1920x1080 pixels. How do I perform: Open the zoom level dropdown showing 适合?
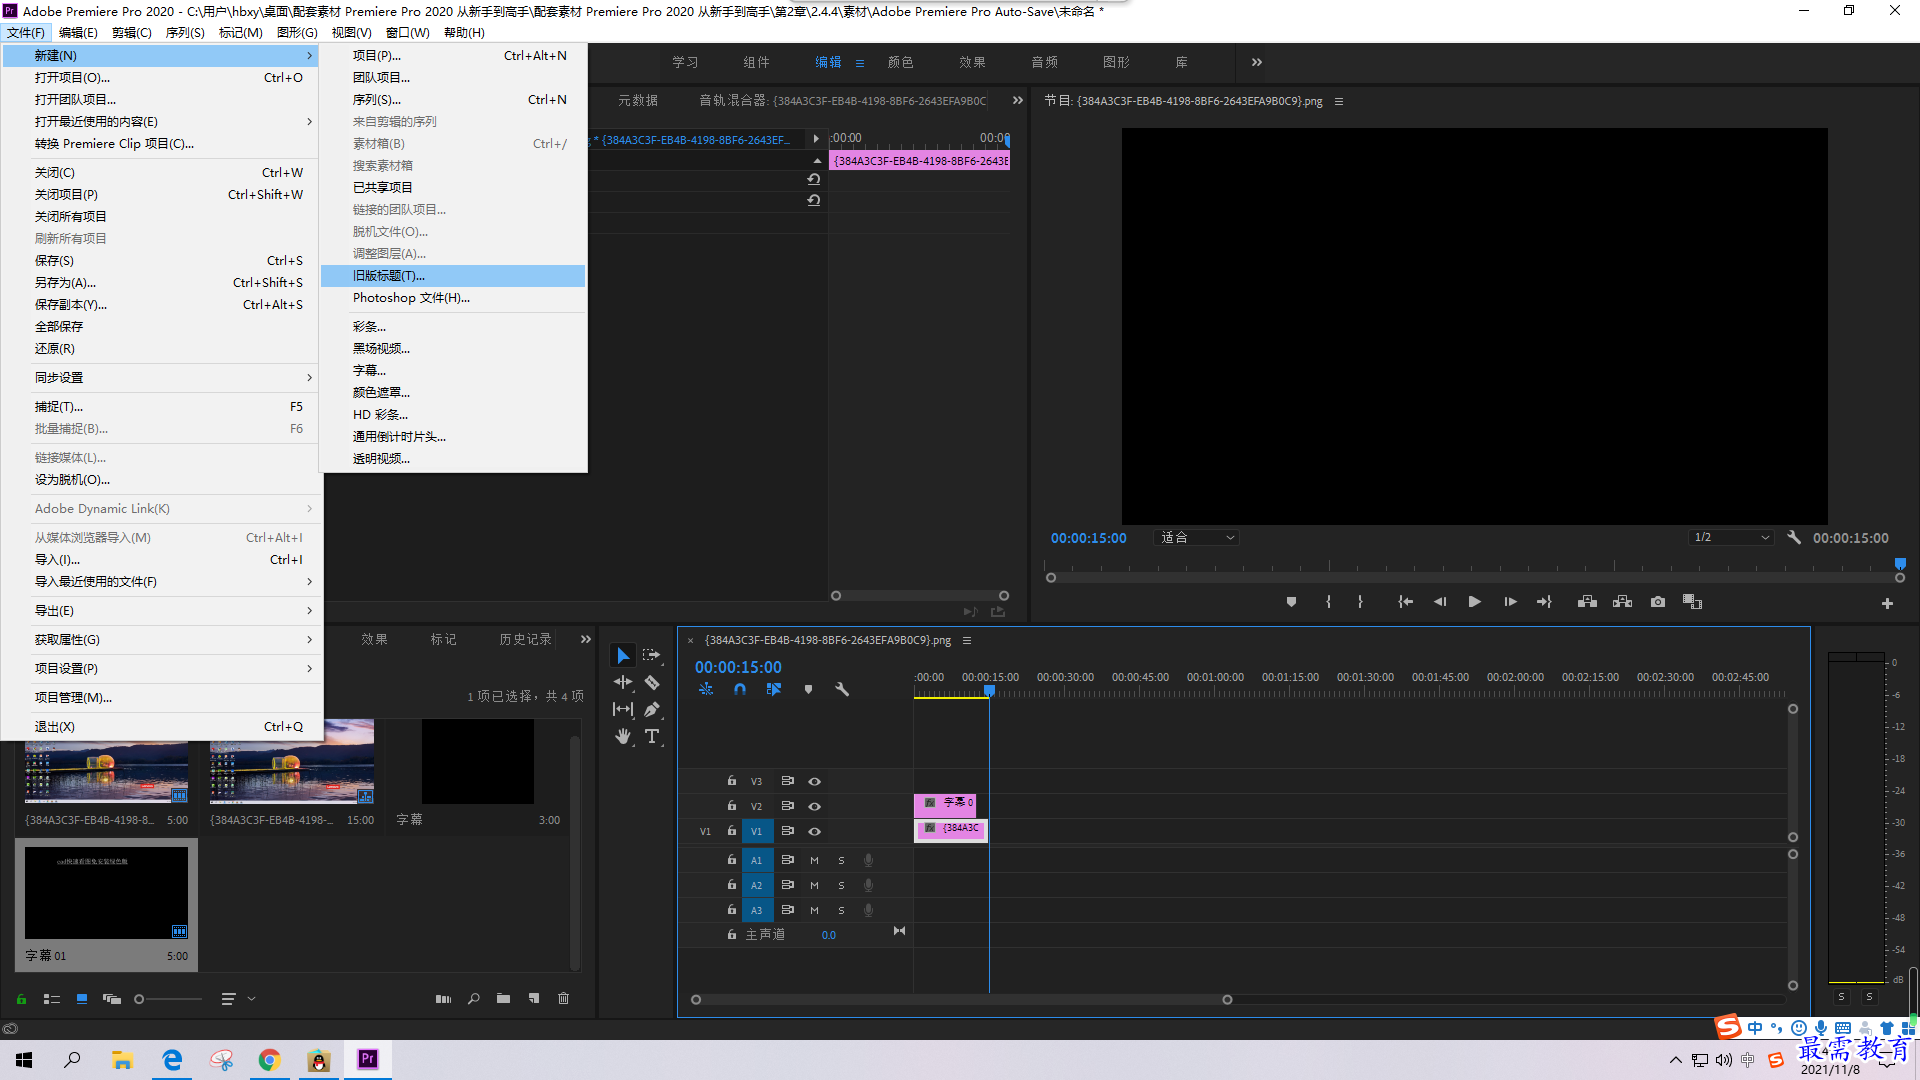(x=1197, y=537)
